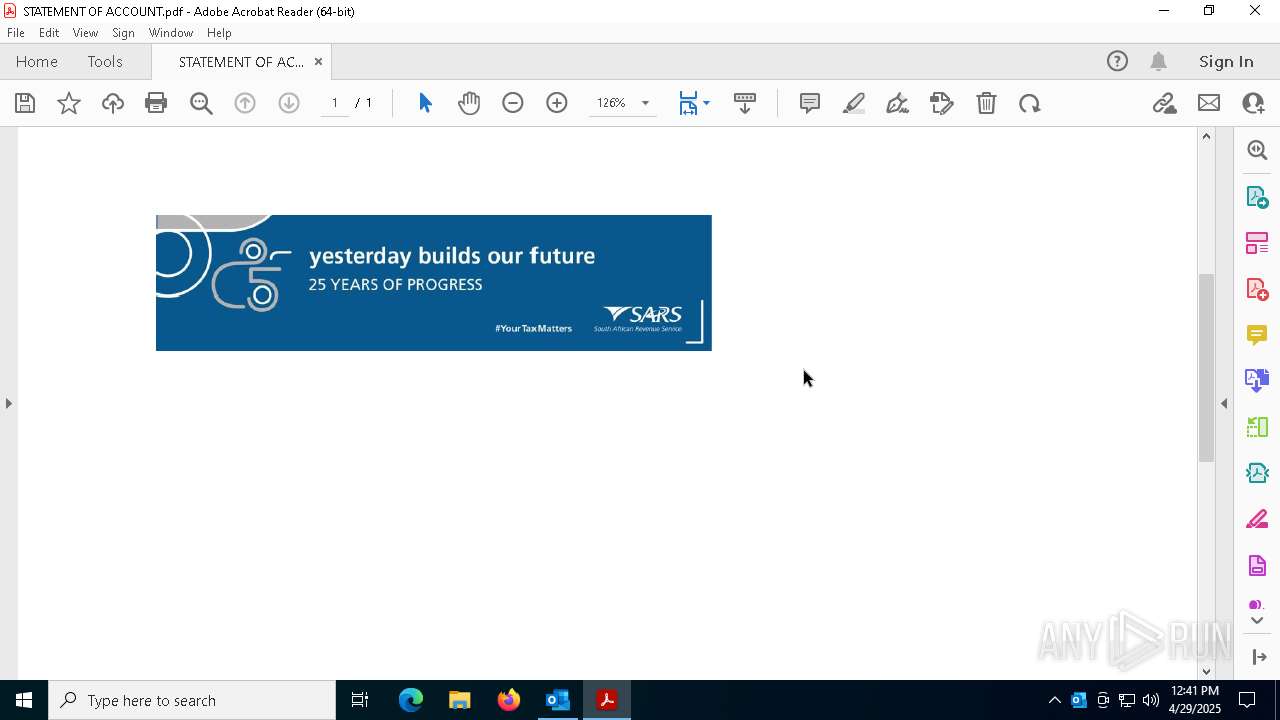The width and height of the screenshot is (1280, 720).
Task: Open the Sign pen tool
Action: [x=898, y=103]
